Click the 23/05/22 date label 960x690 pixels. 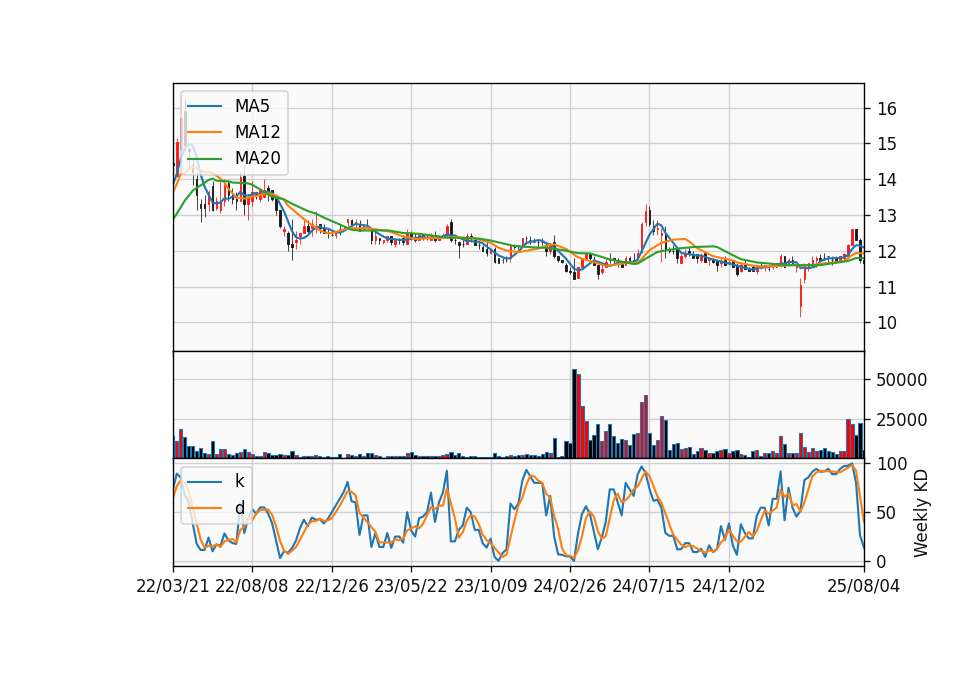click(x=411, y=586)
